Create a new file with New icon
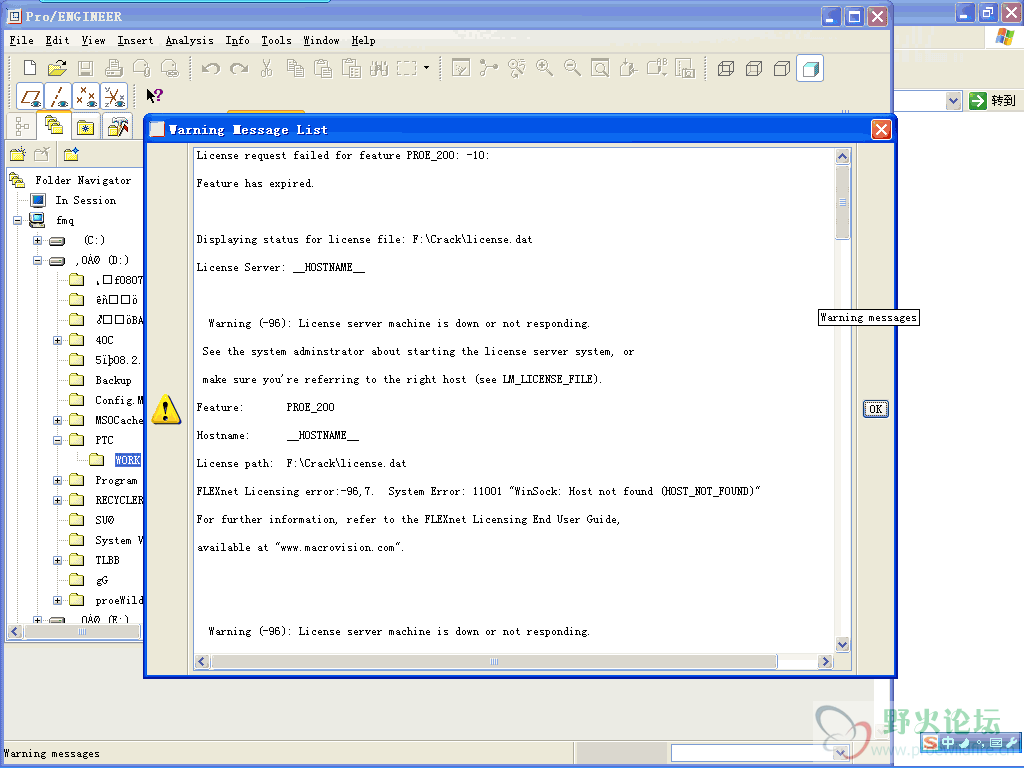 pos(30,68)
